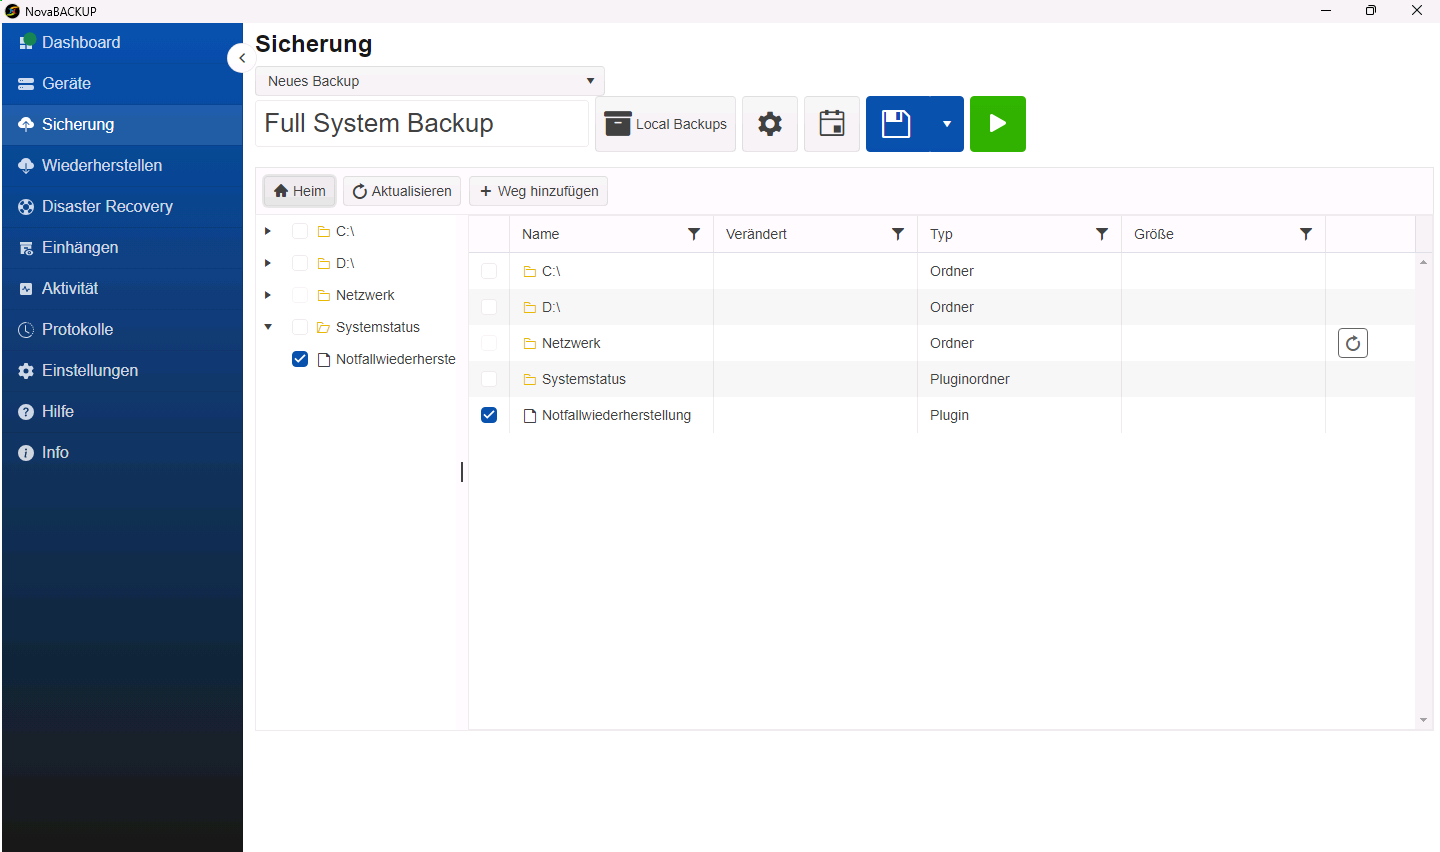Viewport: 1440px width, 852px height.
Task: Click Weg hinzufügen button
Action: [539, 191]
